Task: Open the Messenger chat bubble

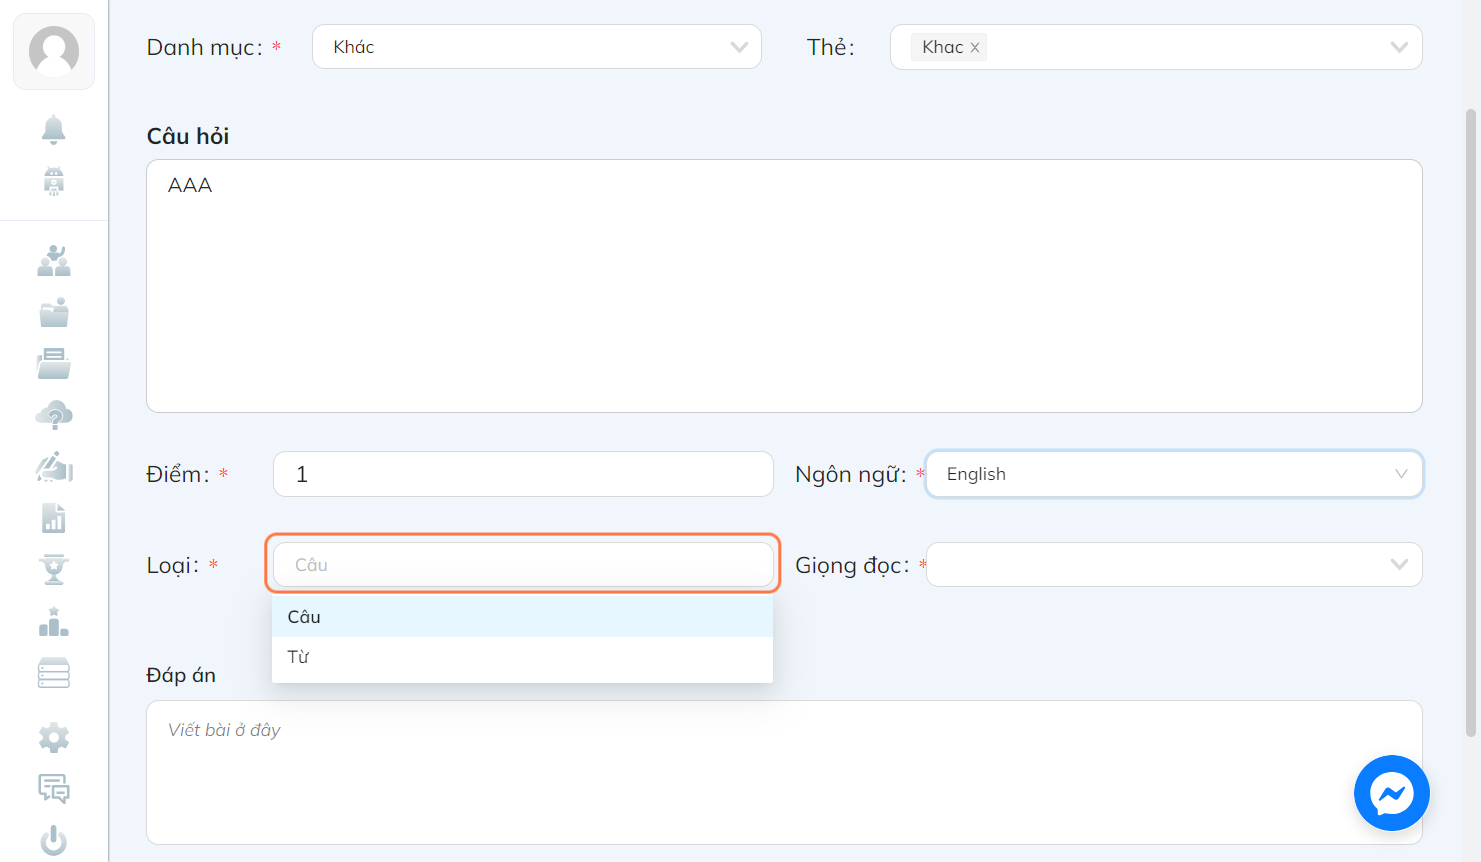Action: coord(1392,793)
